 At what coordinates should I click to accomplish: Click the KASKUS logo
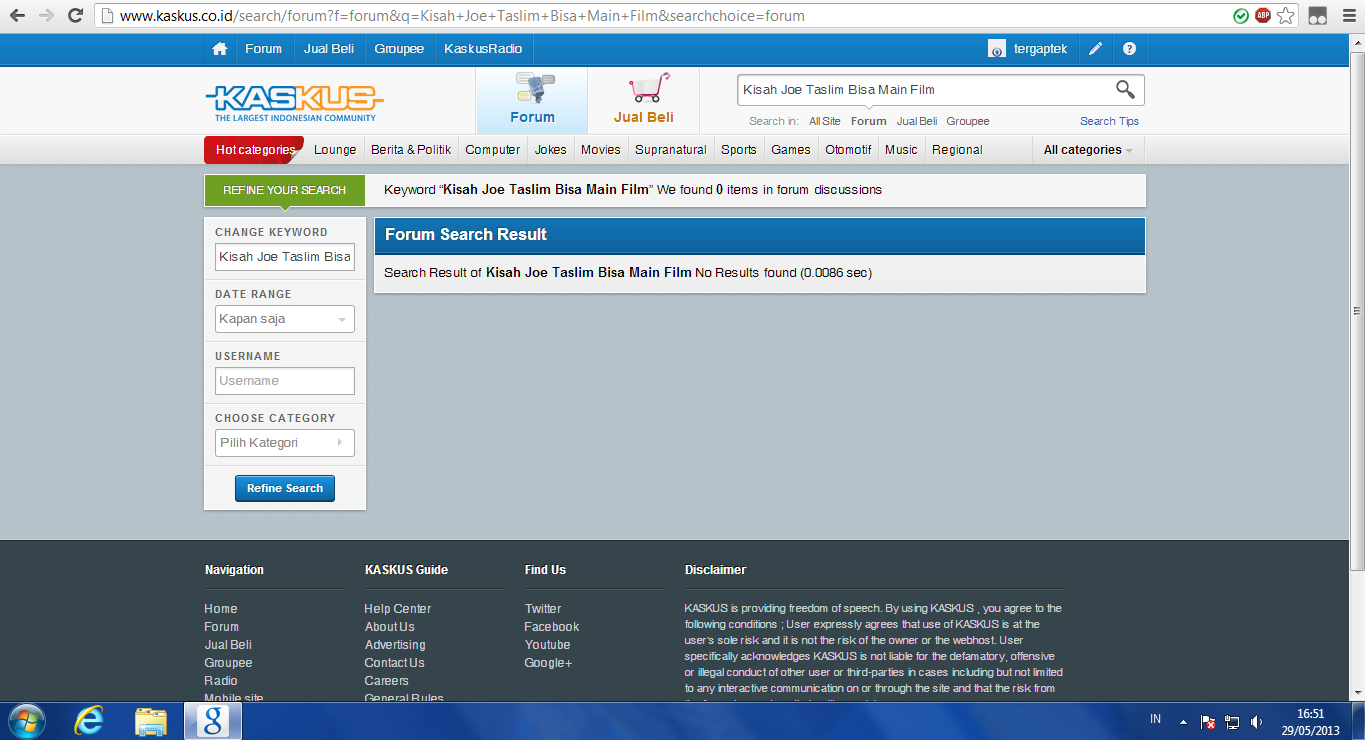point(295,102)
